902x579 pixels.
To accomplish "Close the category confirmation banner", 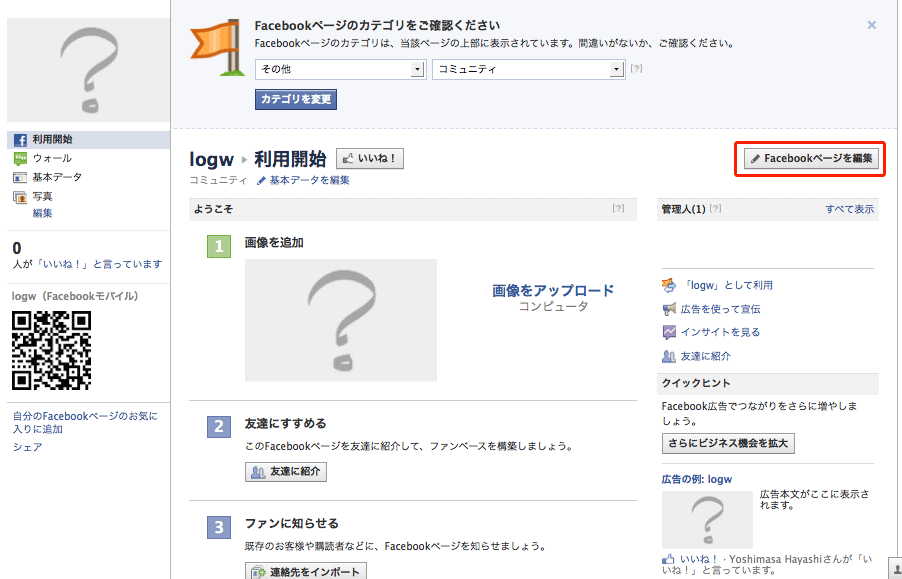I will point(871,25).
